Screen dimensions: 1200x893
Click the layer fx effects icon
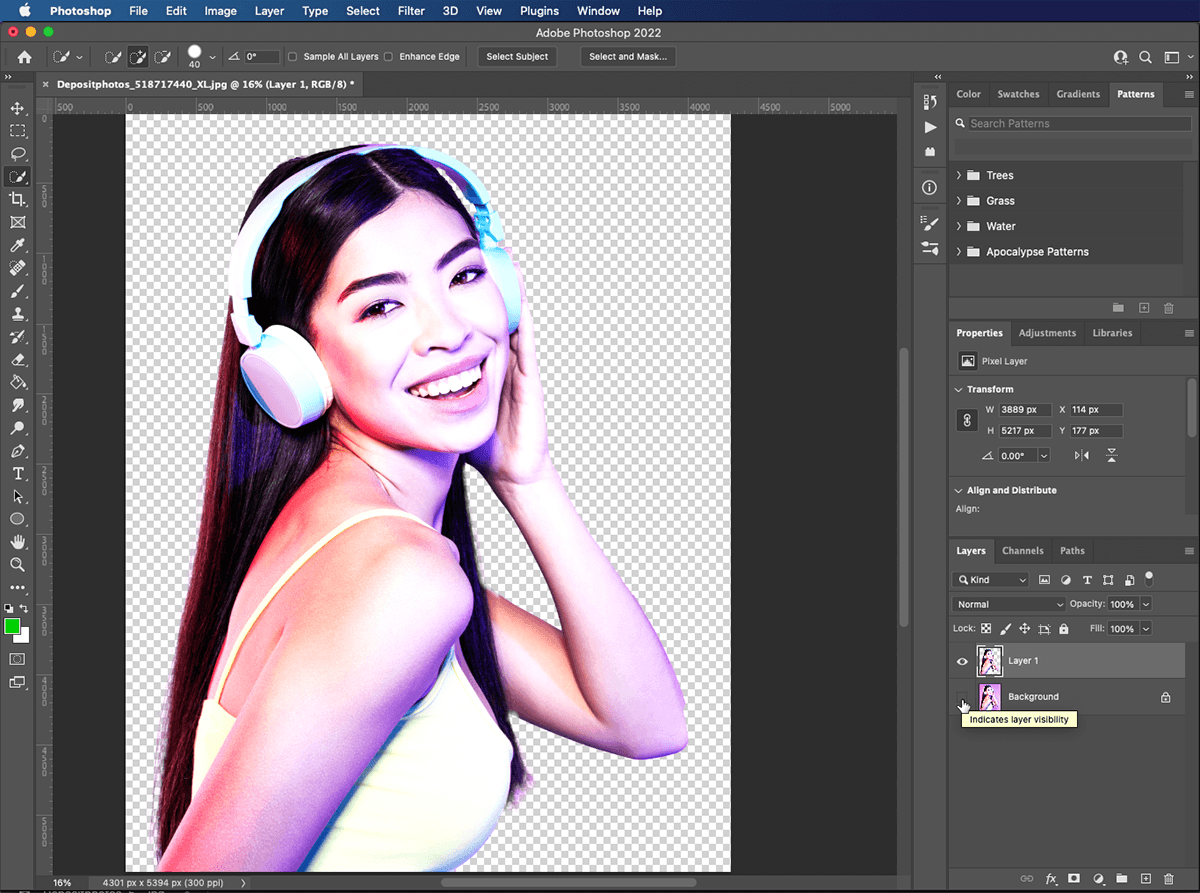pos(1051,879)
